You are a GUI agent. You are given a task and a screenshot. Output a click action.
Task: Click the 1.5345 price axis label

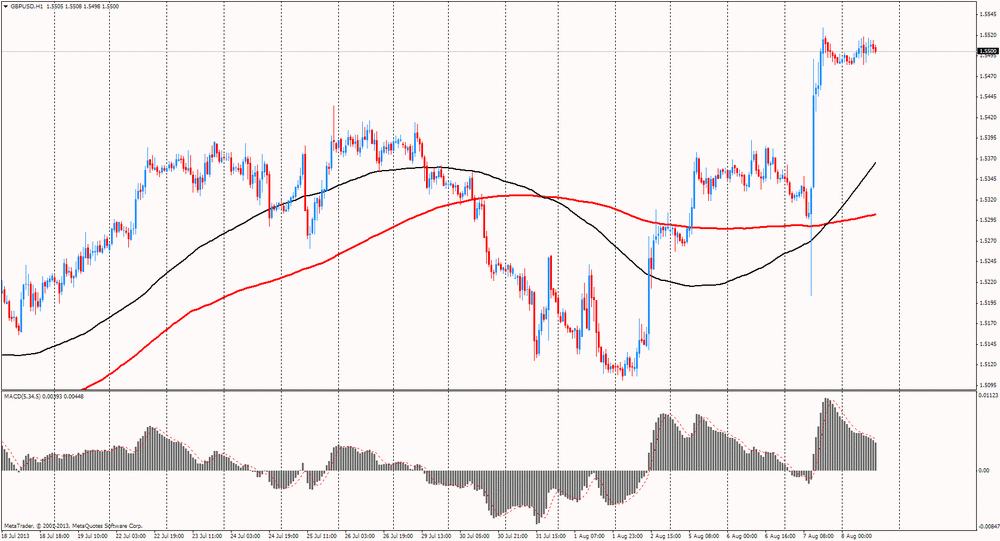(x=988, y=179)
